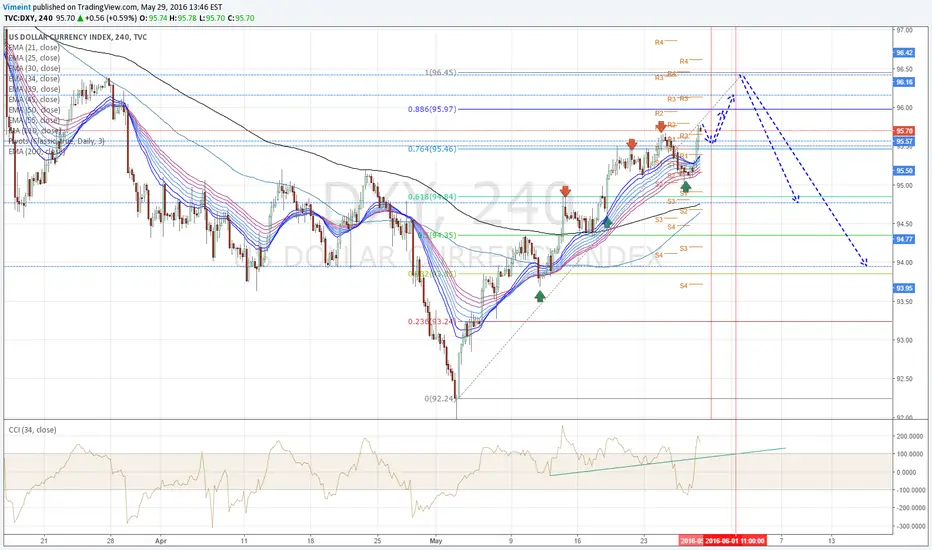Select the EMA (50, close) legend entry
Screen dimensions: 932x550
click(33, 110)
